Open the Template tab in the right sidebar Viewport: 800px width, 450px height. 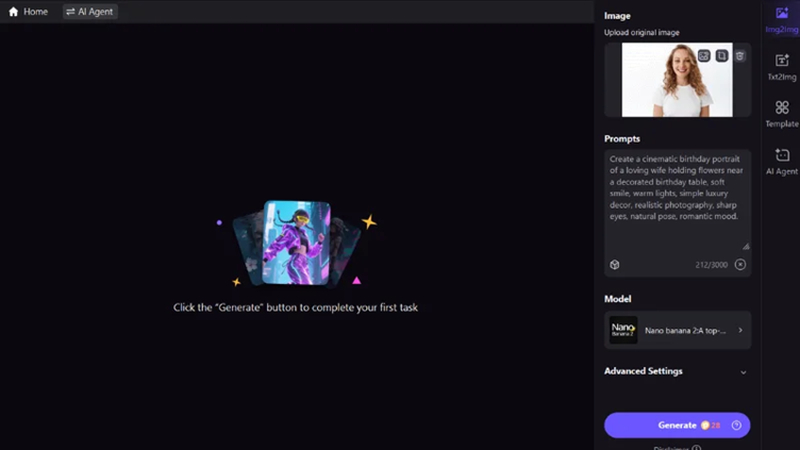pyautogui.click(x=782, y=114)
